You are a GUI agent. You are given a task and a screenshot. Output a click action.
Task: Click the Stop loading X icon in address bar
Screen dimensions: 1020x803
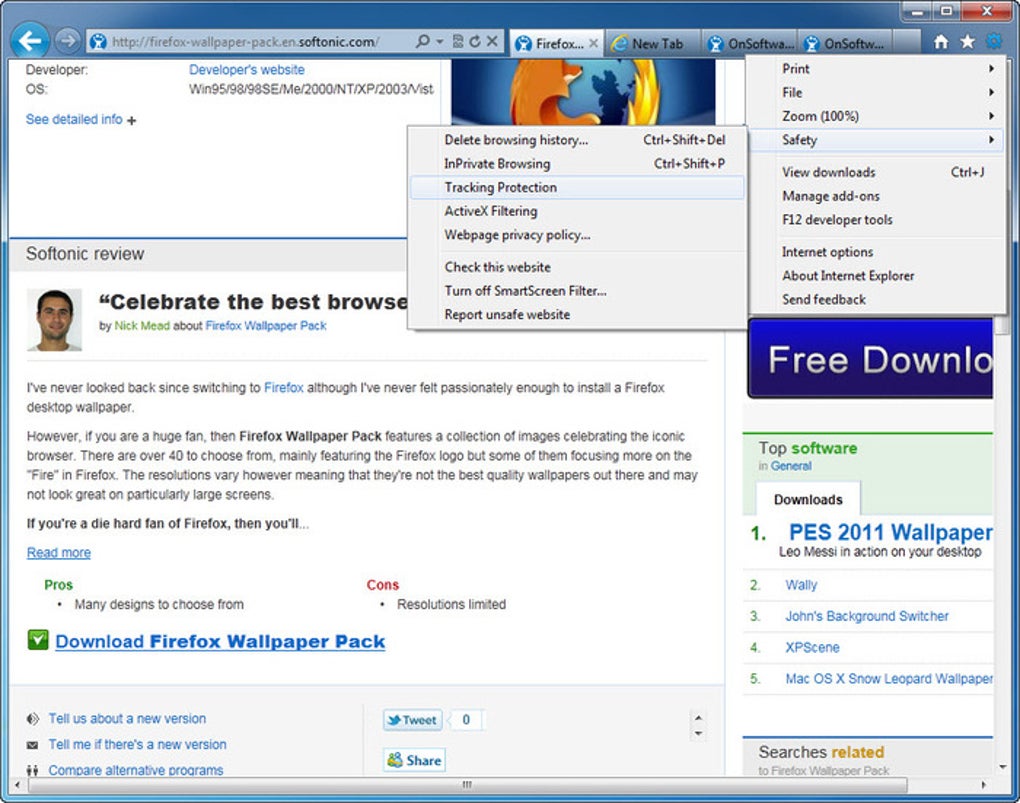pos(492,42)
